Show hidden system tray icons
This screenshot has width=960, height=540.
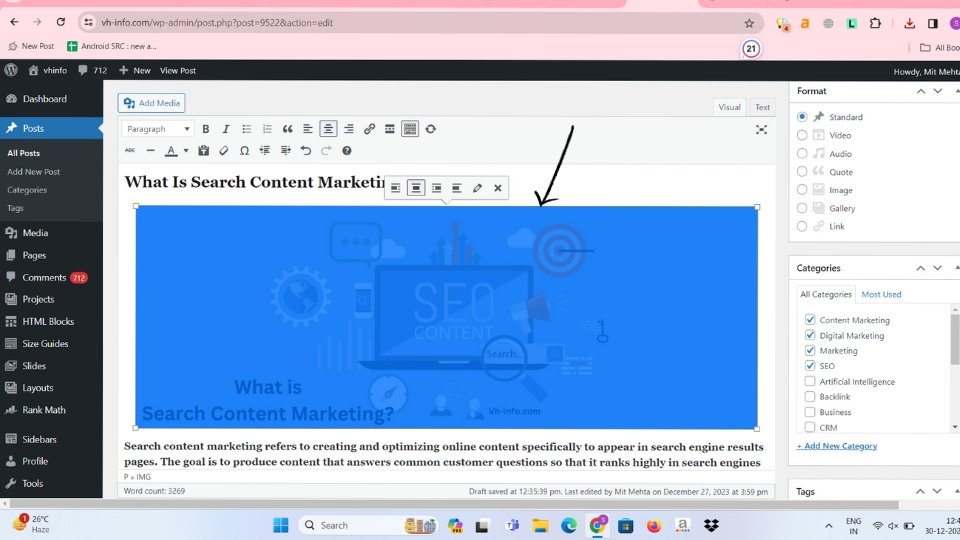(x=828, y=525)
